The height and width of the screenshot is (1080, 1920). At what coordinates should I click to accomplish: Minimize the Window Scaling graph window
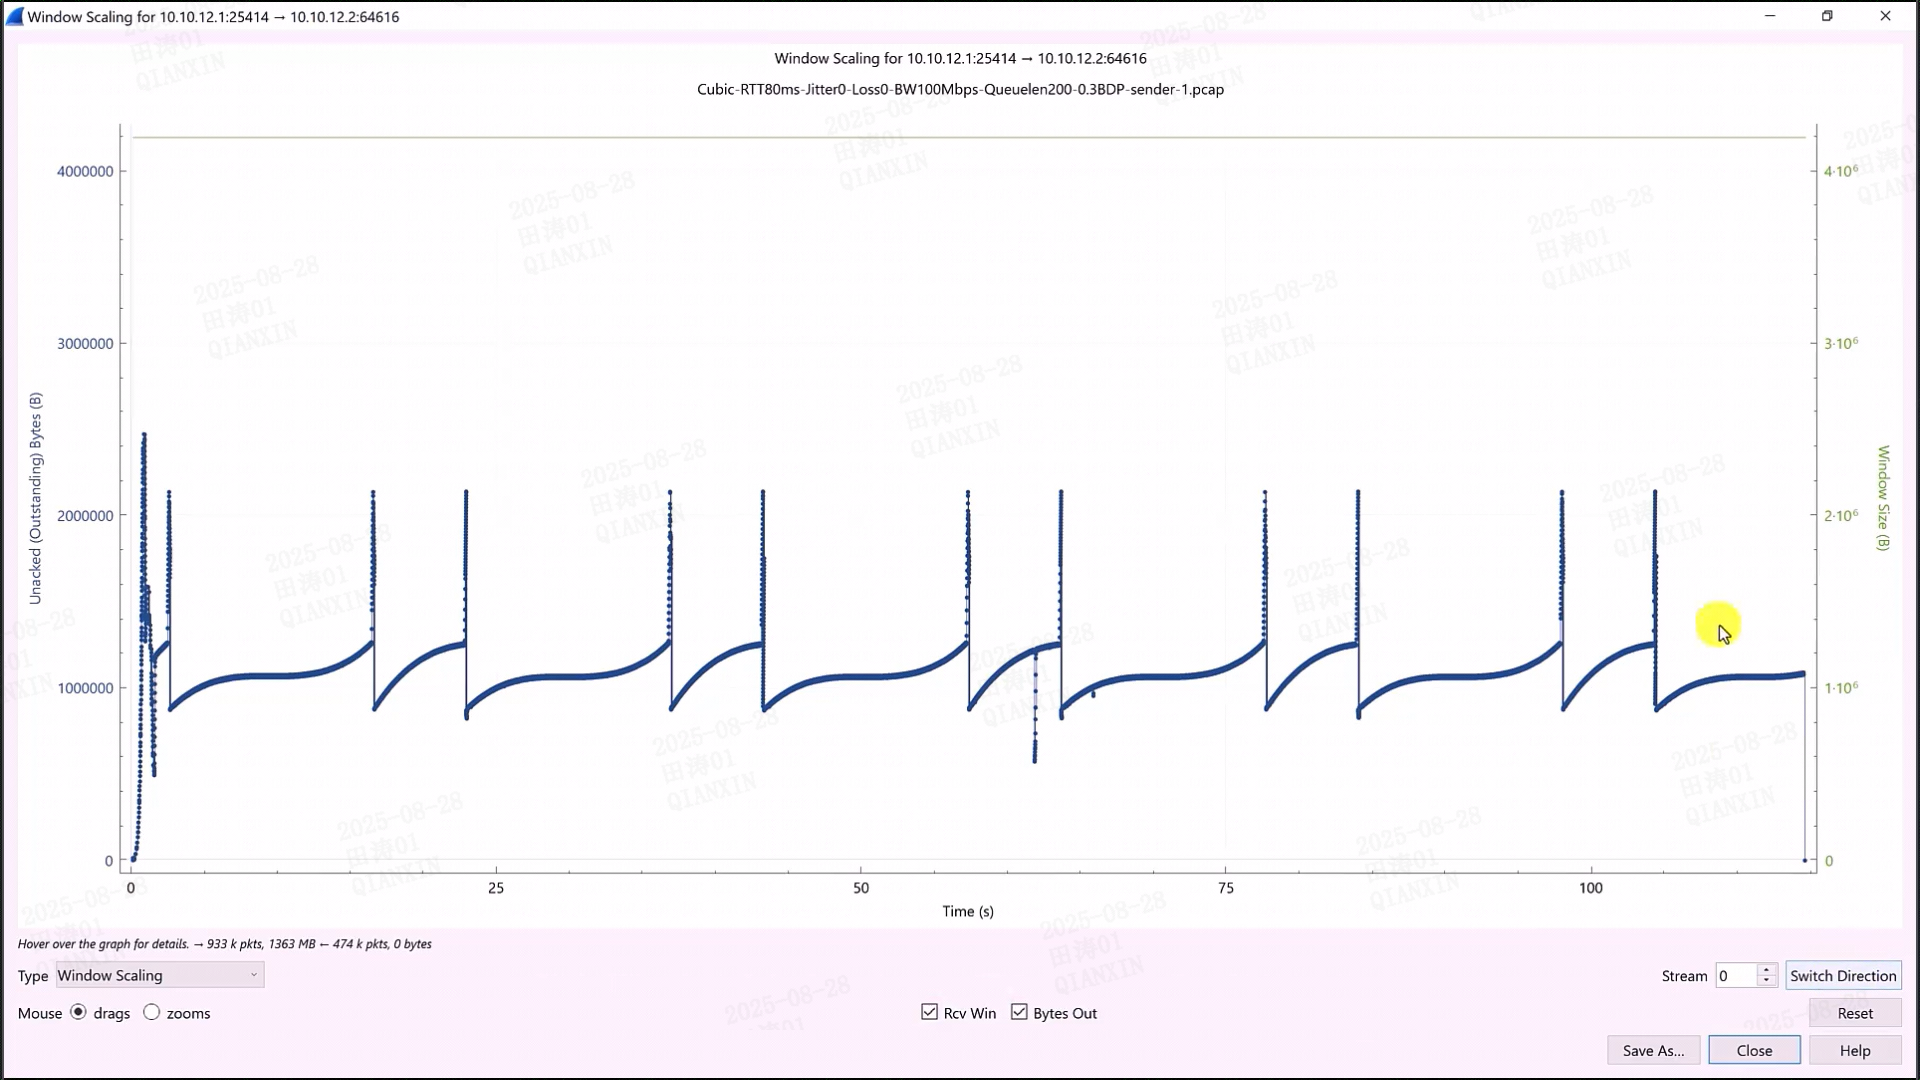(x=1770, y=16)
